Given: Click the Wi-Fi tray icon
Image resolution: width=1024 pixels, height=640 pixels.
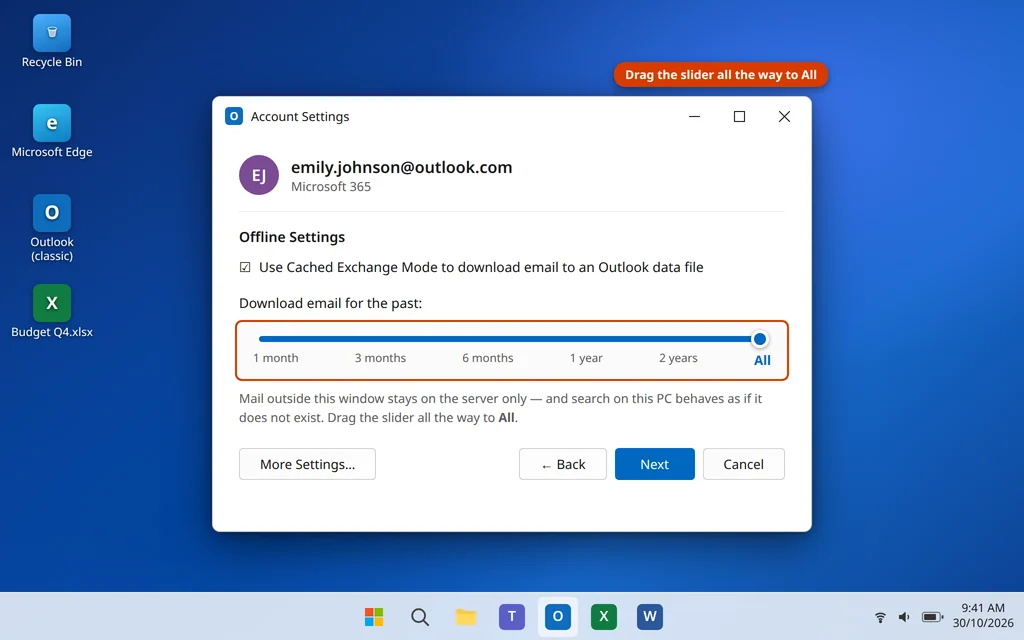Looking at the screenshot, I should (x=880, y=616).
